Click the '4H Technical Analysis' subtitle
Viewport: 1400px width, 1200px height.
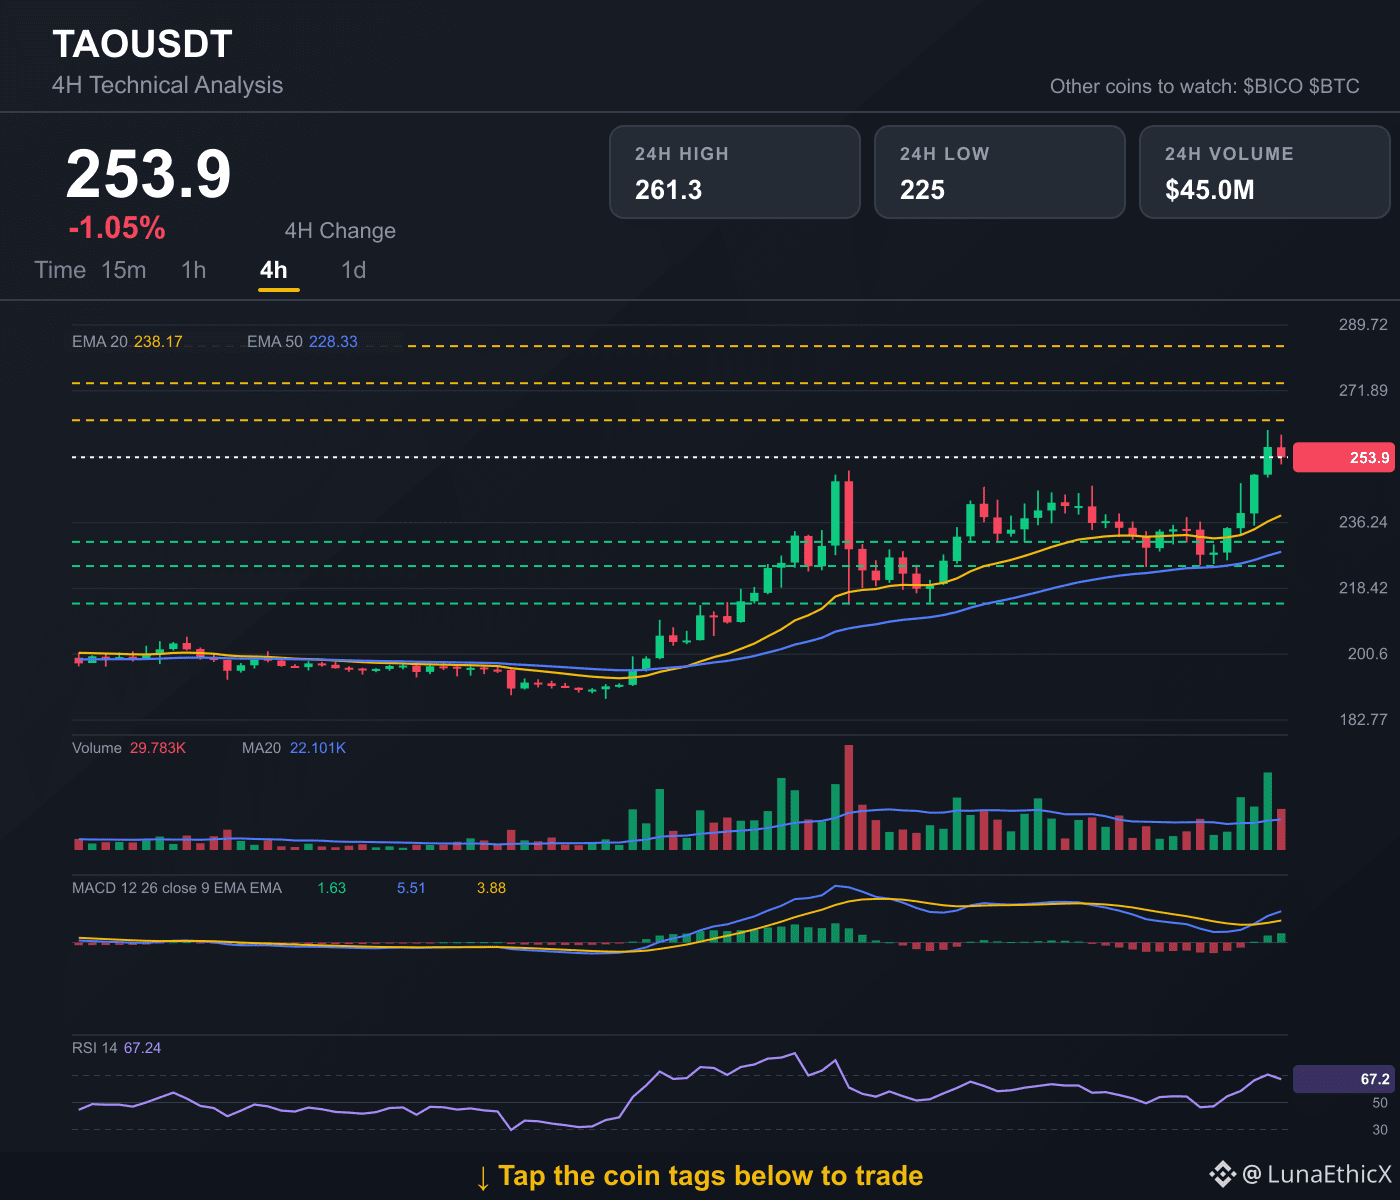coord(167,85)
